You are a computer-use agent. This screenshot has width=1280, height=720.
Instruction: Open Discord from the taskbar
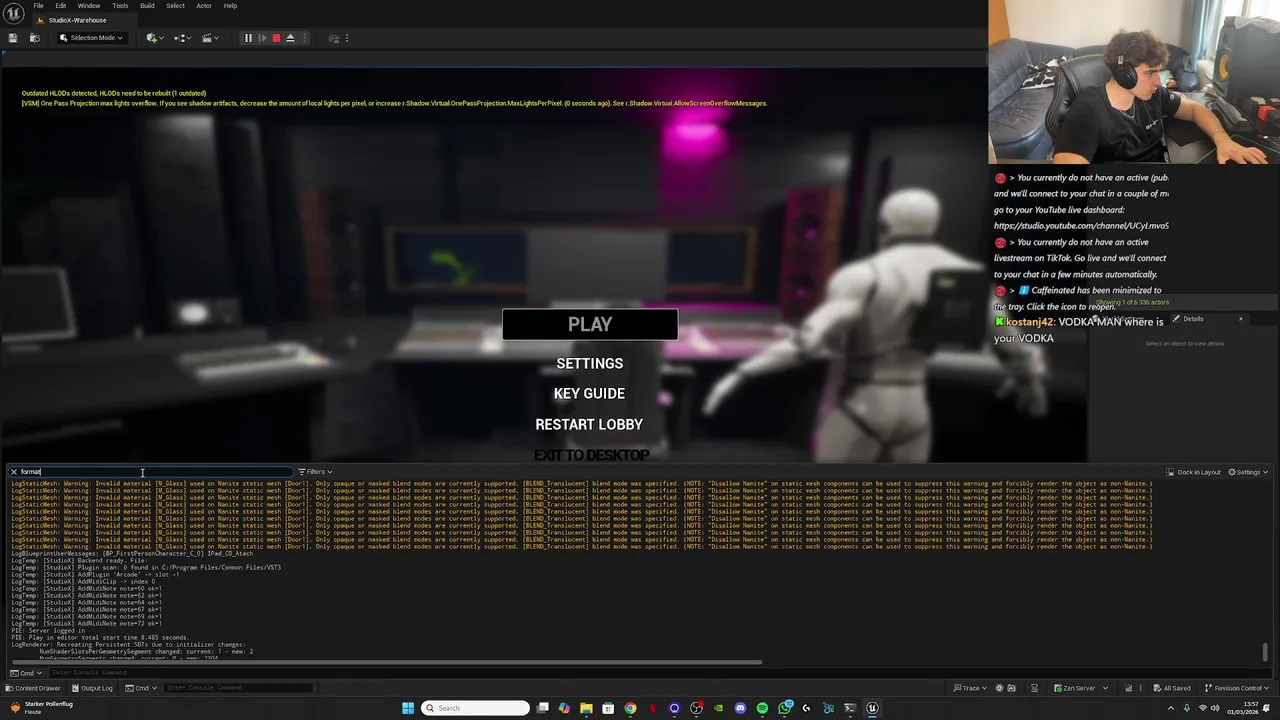click(740, 708)
